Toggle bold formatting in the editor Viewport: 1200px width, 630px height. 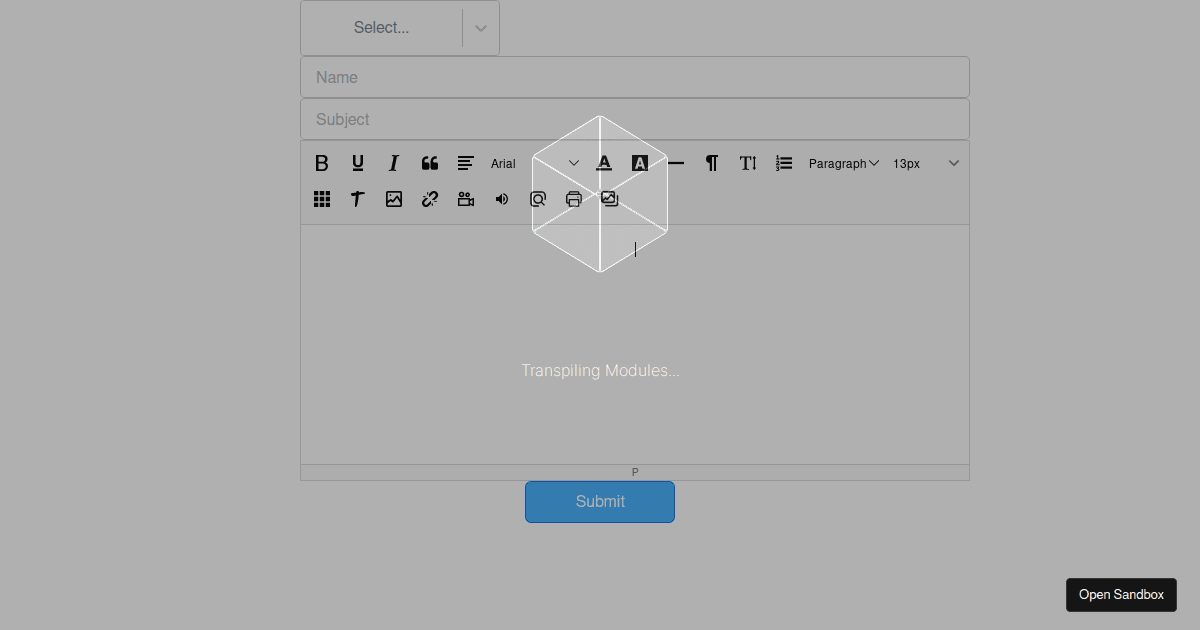(x=322, y=163)
